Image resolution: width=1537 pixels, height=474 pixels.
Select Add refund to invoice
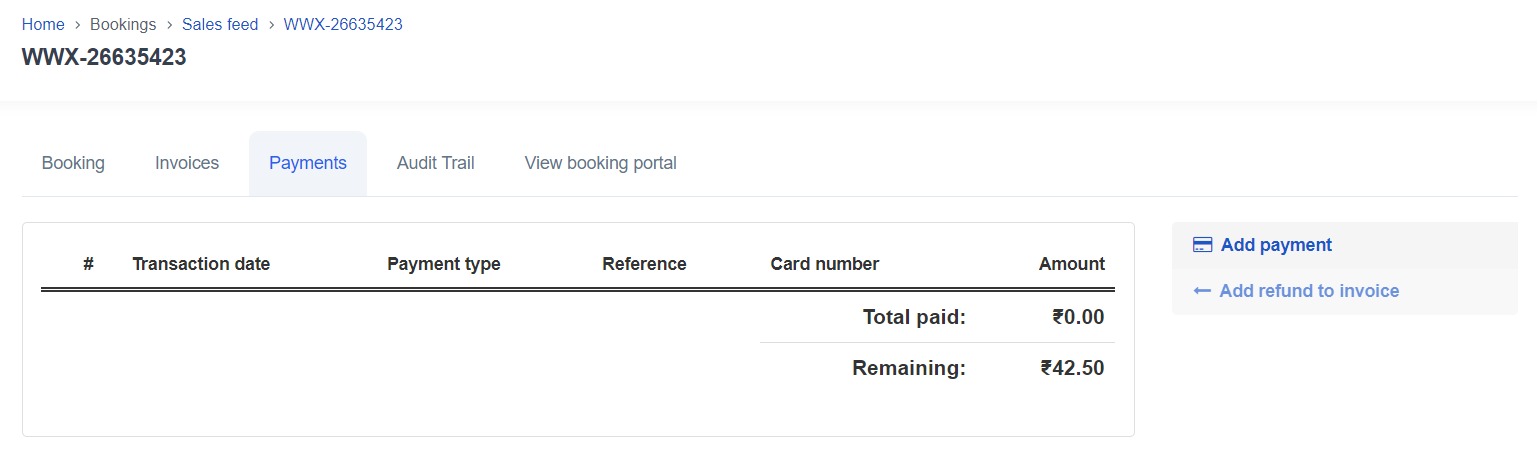click(x=1309, y=291)
